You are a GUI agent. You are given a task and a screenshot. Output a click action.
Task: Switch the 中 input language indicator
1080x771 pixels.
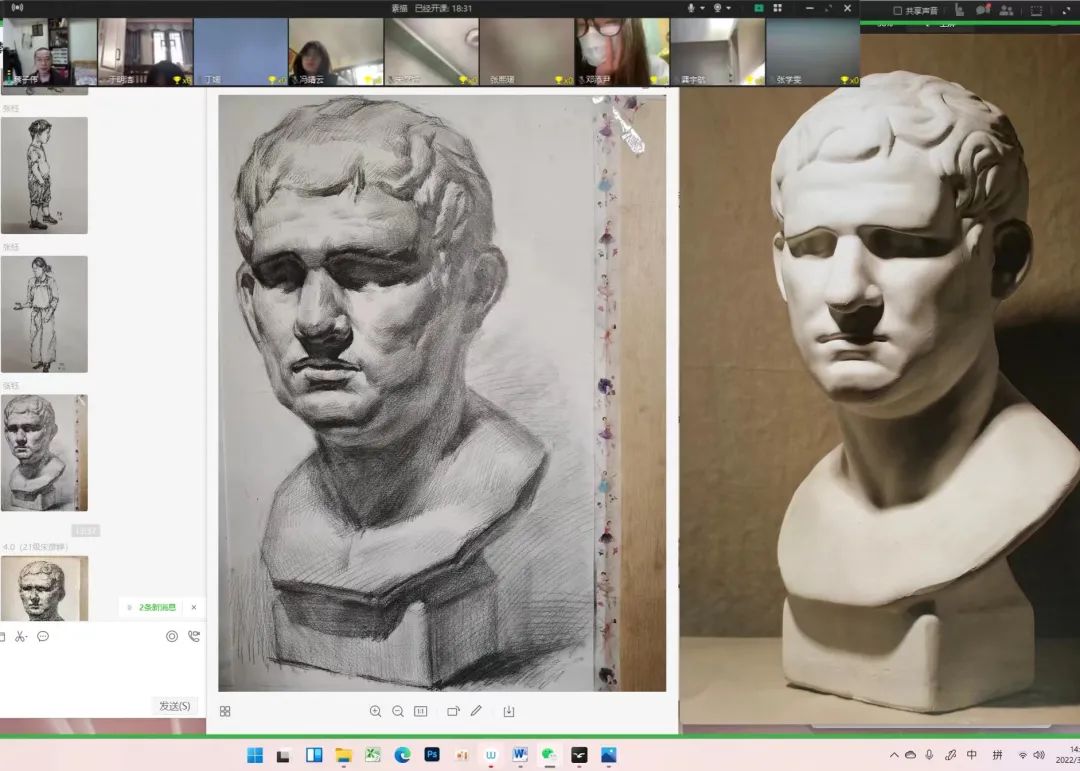click(x=972, y=755)
